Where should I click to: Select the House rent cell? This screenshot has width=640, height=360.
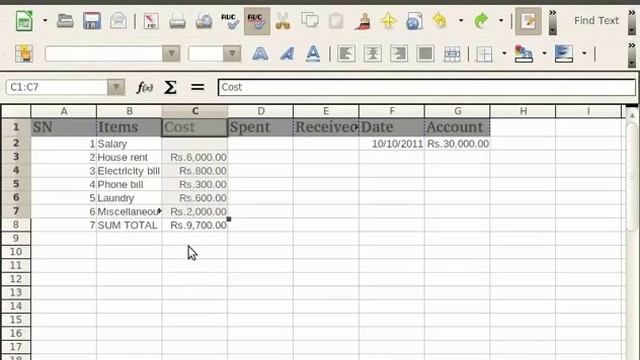[129, 157]
